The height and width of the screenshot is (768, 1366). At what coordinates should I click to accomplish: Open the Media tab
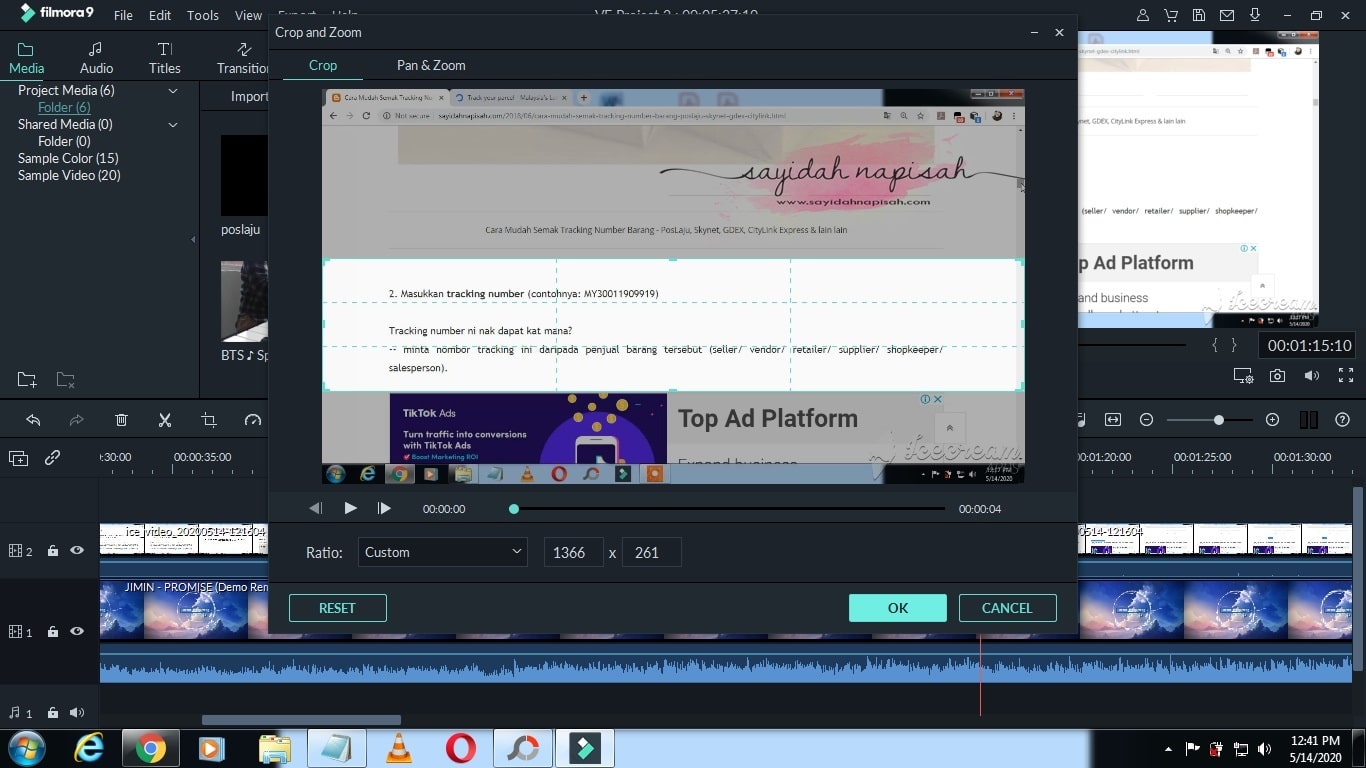point(26,58)
